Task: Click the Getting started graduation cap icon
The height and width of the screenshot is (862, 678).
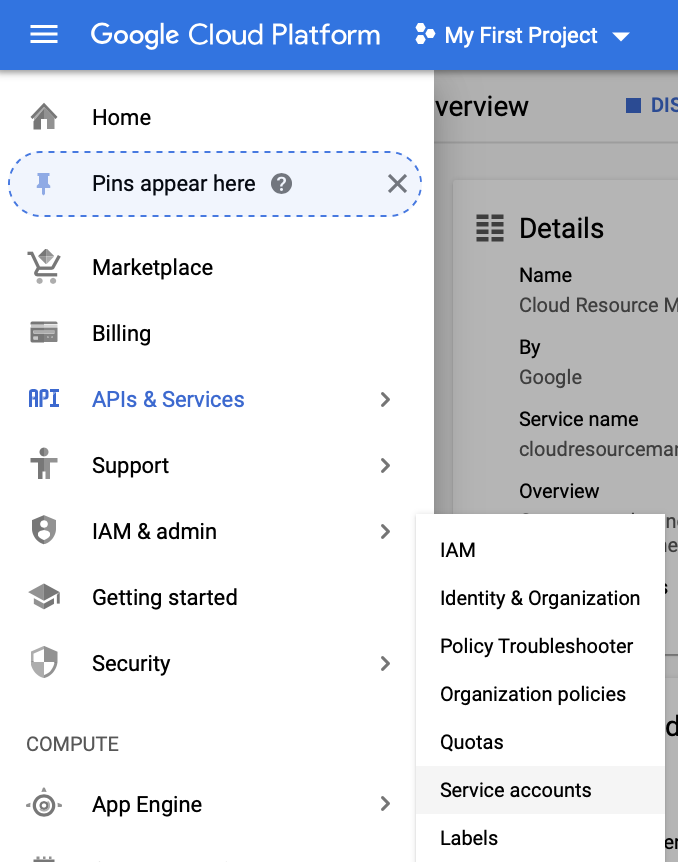Action: [44, 596]
